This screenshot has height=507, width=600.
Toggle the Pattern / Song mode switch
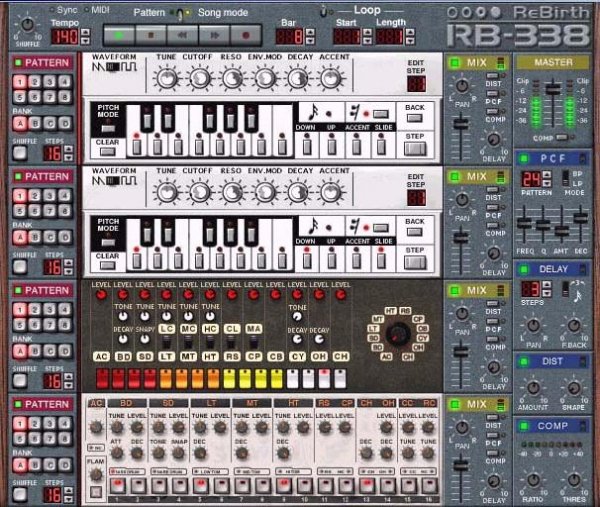(x=180, y=14)
